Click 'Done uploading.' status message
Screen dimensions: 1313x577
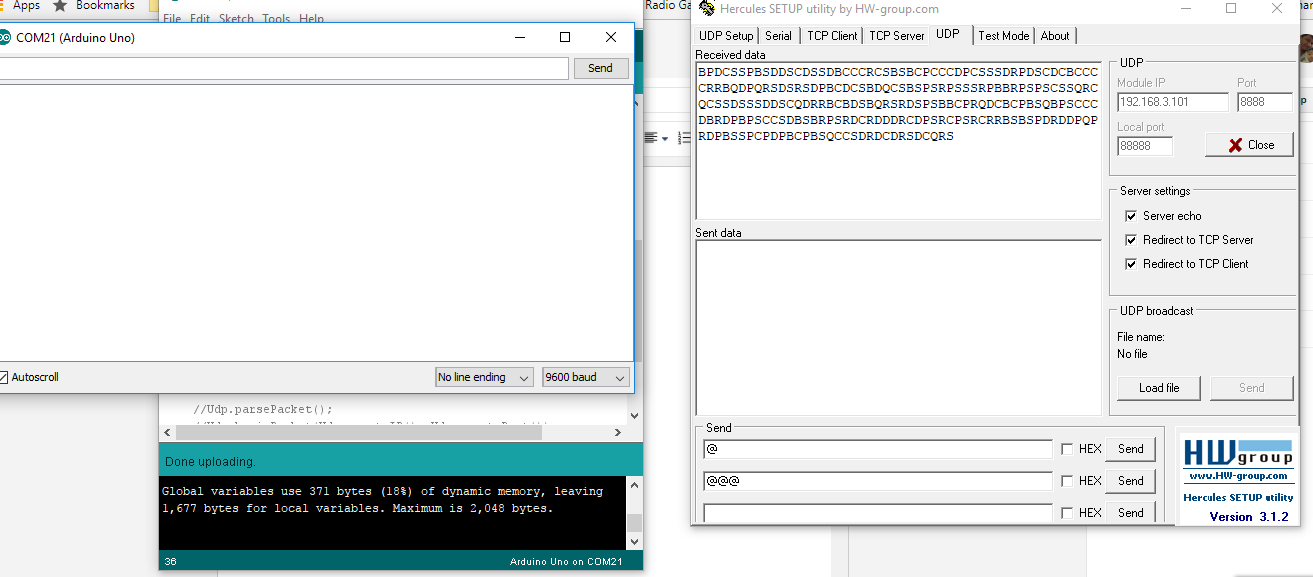coord(210,462)
